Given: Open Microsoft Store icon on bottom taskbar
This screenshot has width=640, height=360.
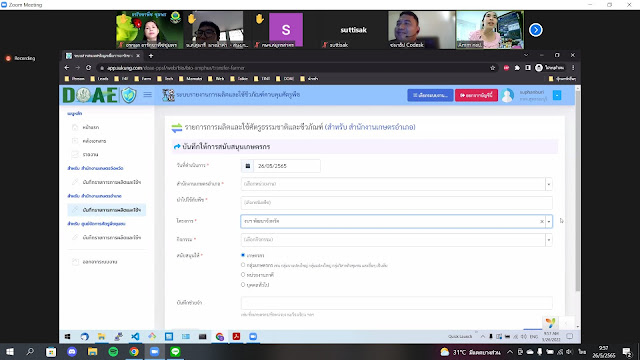Looking at the screenshot, I should (x=51, y=352).
